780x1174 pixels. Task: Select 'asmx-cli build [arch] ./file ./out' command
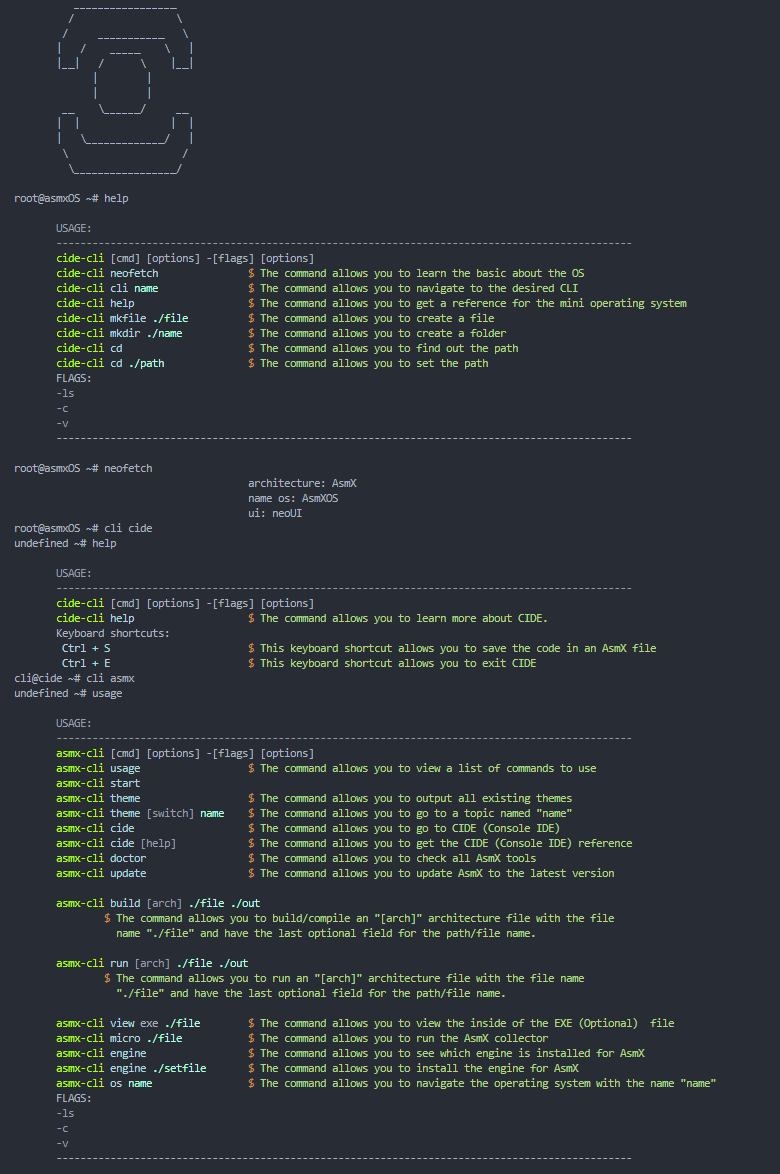[158, 903]
